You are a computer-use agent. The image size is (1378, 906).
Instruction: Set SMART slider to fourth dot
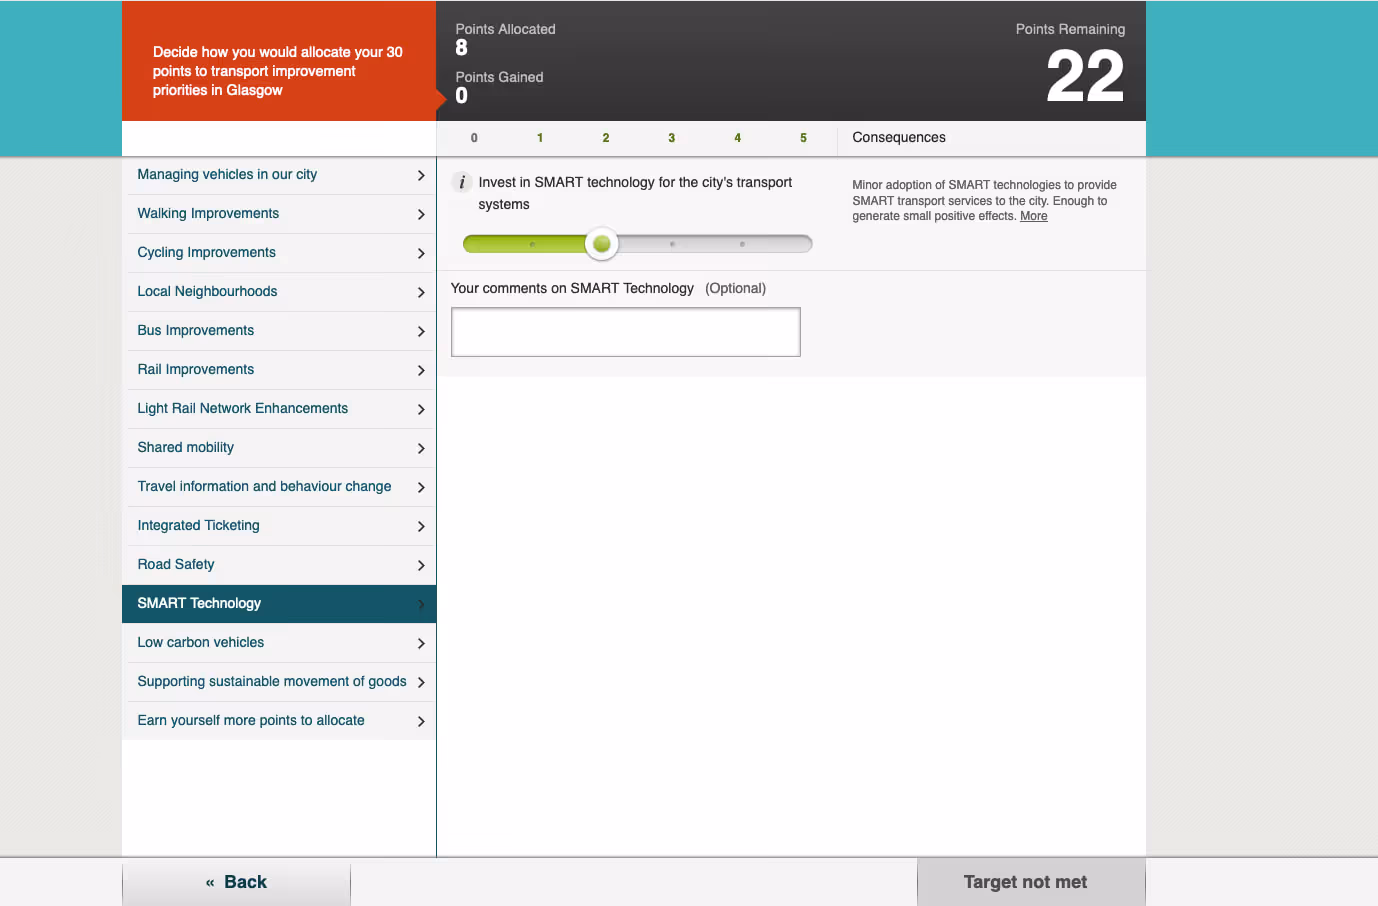tap(742, 244)
